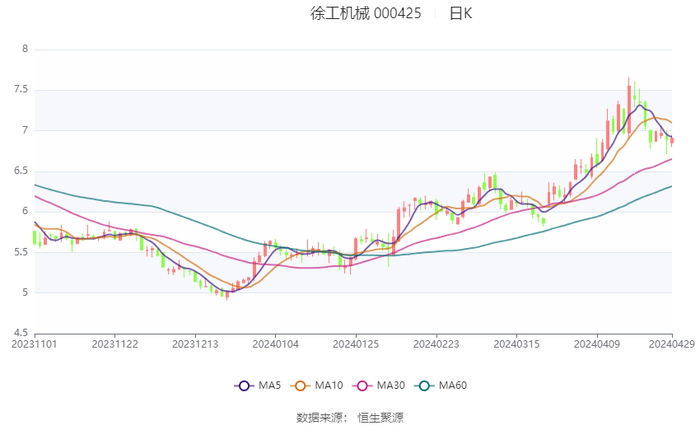Screen dimensions: 700x426
Task: Toggle the MA5 legend marker
Action: tap(244, 386)
